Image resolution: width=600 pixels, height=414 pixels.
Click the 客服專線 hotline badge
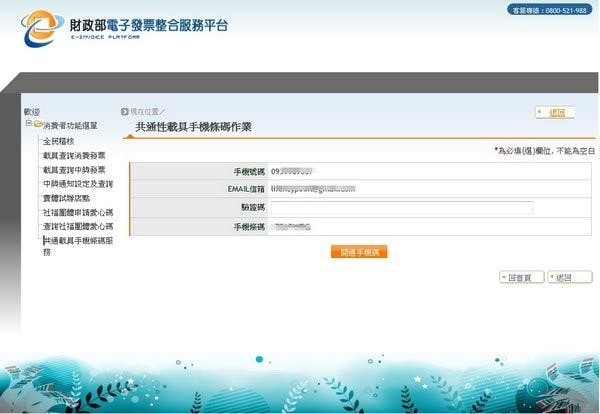(x=549, y=10)
